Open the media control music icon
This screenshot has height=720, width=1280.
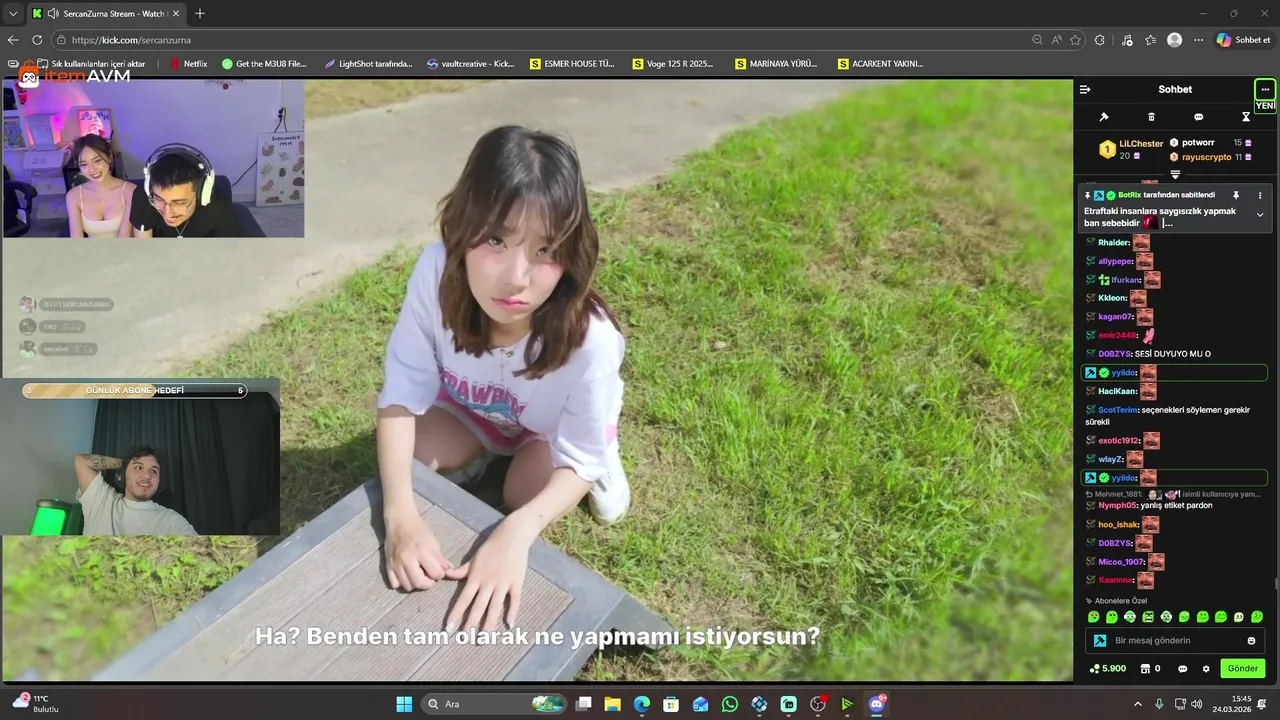pos(1127,40)
